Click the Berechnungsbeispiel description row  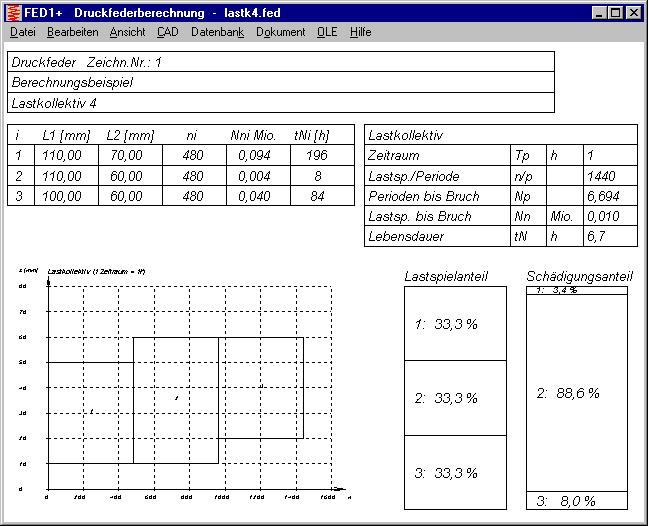(x=280, y=82)
